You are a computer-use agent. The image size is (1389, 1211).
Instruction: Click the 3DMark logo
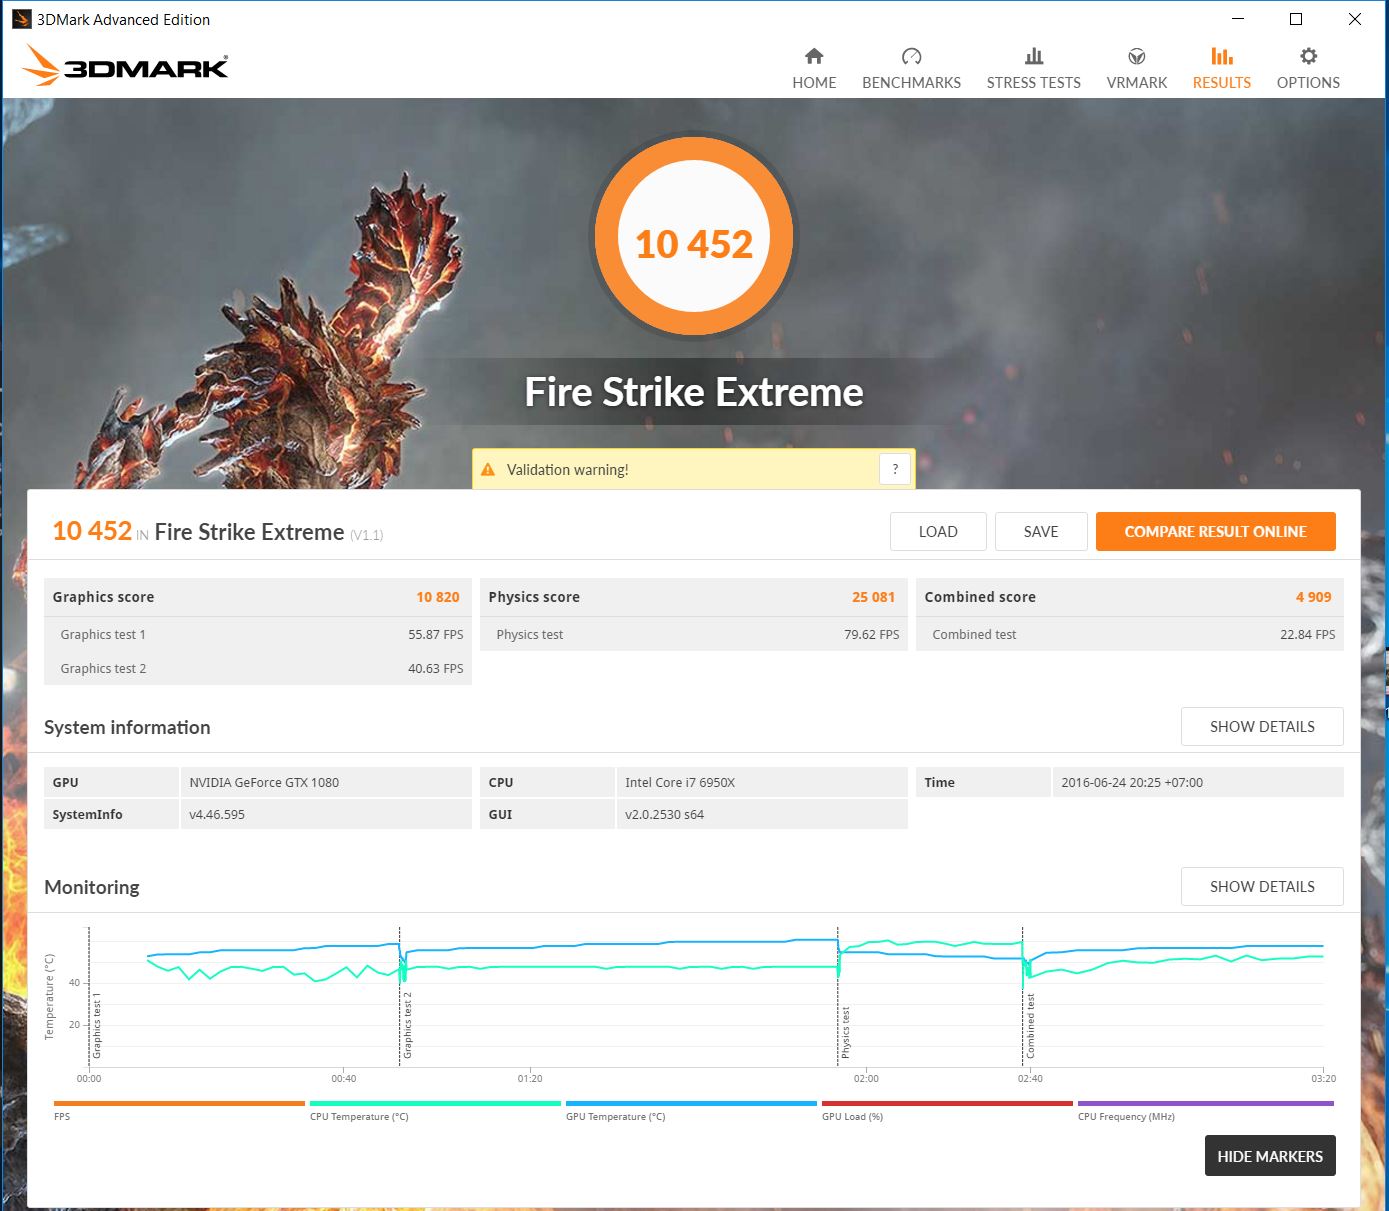126,67
